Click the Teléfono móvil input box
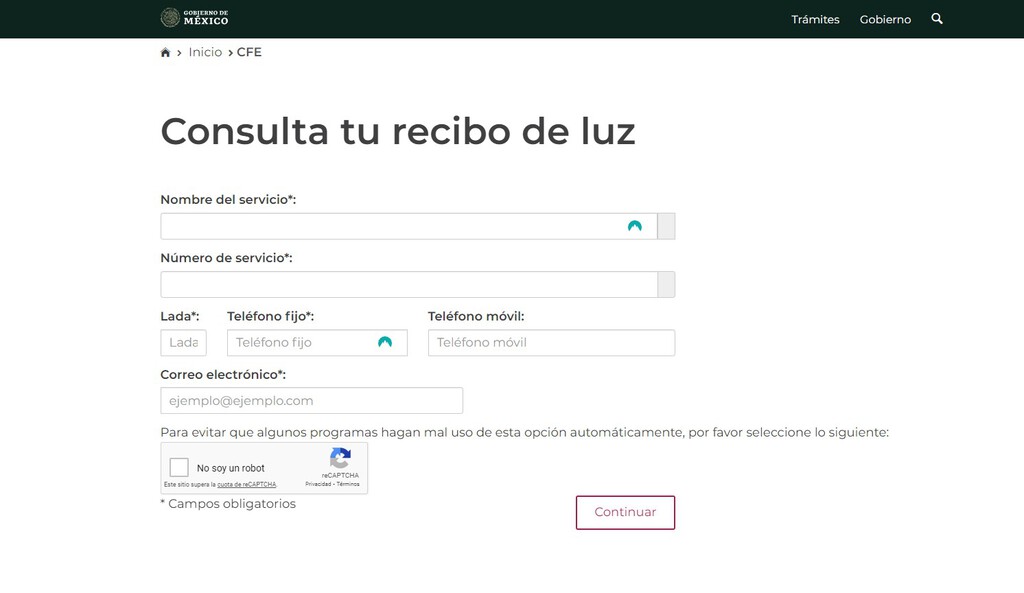1024x593 pixels. (550, 342)
